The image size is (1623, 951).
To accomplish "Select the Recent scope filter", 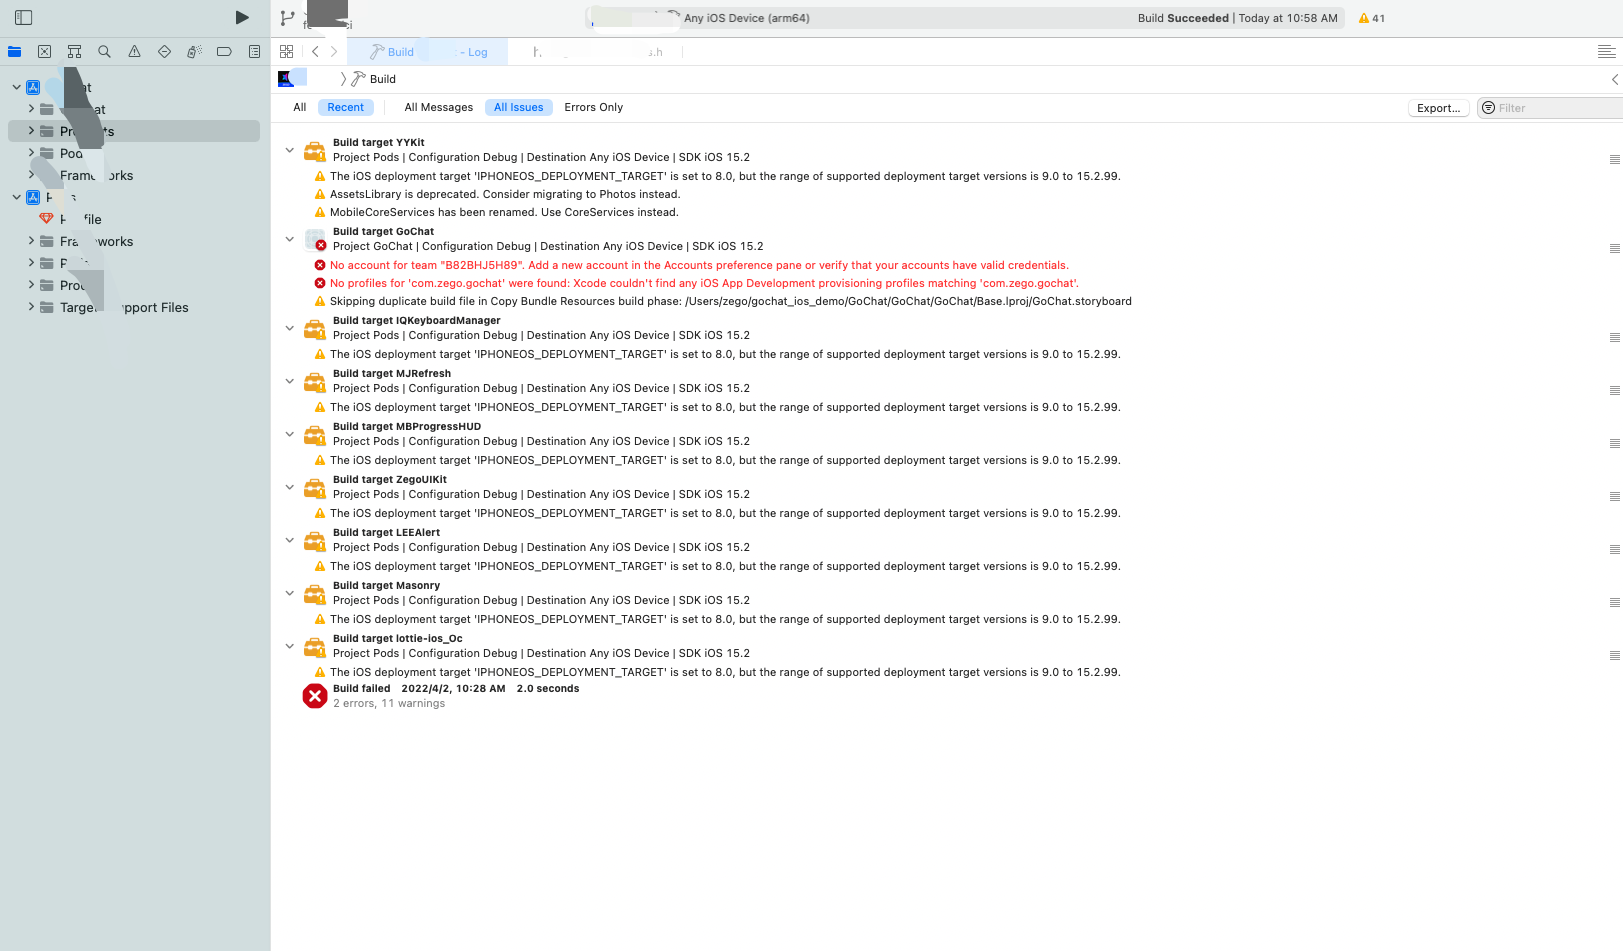I will pos(346,107).
